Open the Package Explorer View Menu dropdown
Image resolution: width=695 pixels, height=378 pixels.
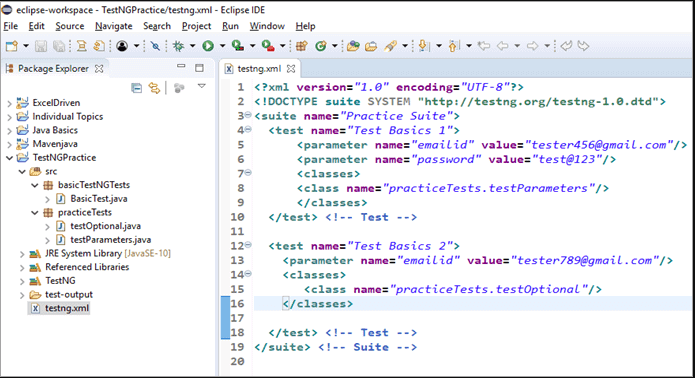pos(202,86)
